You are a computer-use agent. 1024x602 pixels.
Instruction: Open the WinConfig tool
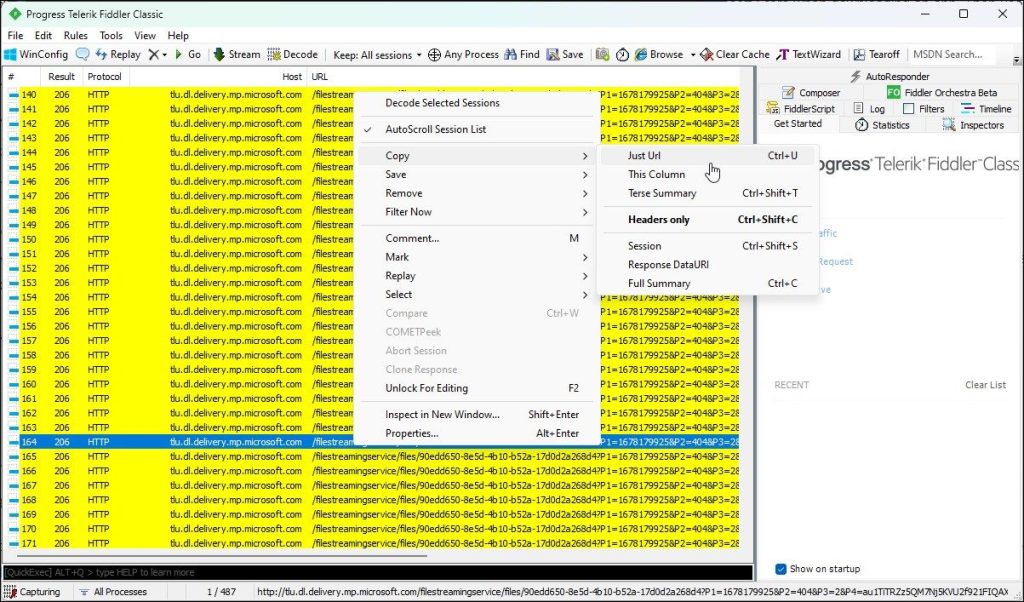click(x=35, y=54)
